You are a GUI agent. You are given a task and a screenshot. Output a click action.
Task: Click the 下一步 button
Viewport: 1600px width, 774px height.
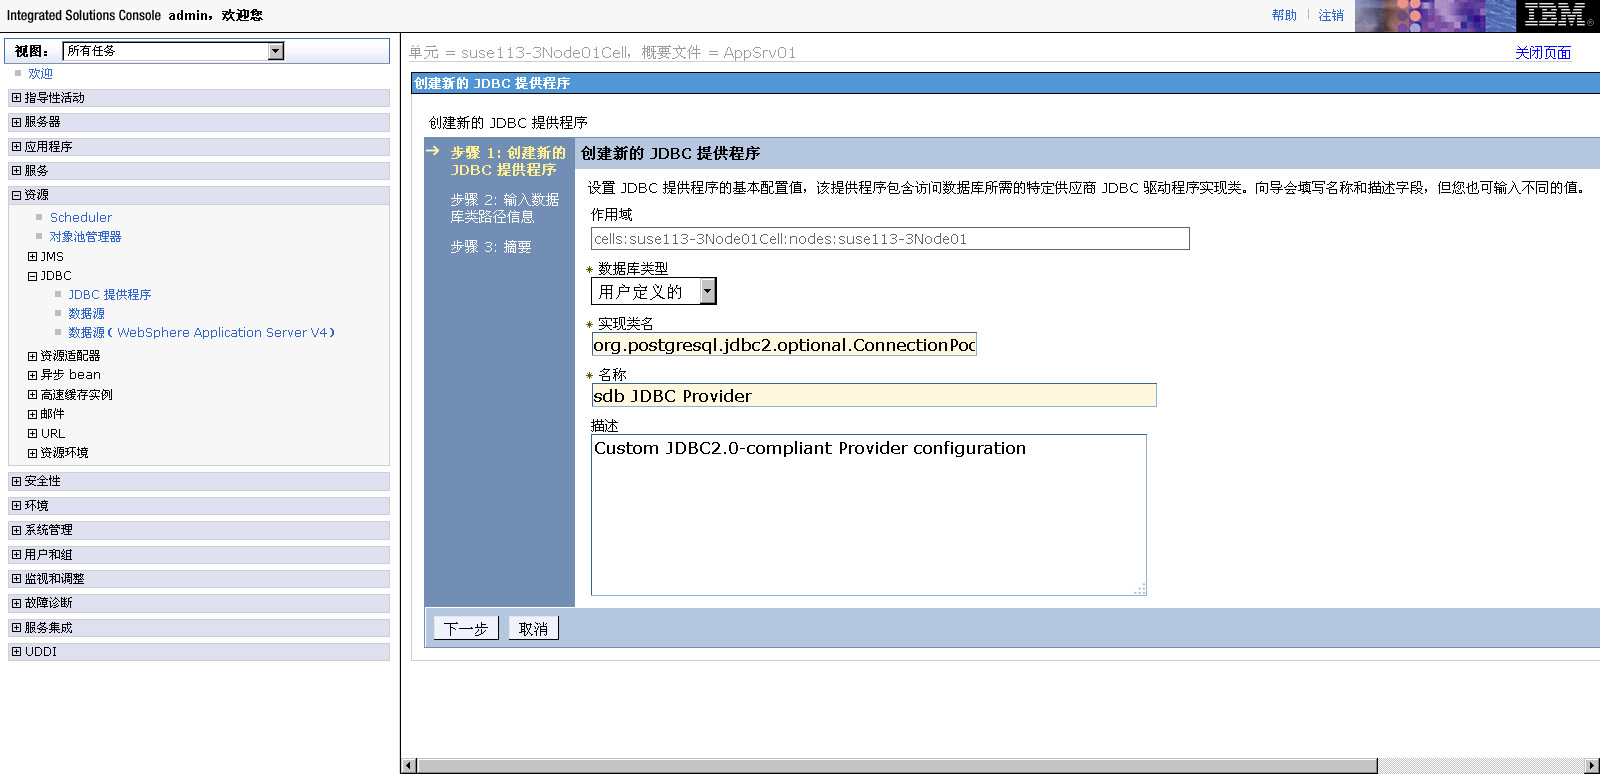[466, 628]
